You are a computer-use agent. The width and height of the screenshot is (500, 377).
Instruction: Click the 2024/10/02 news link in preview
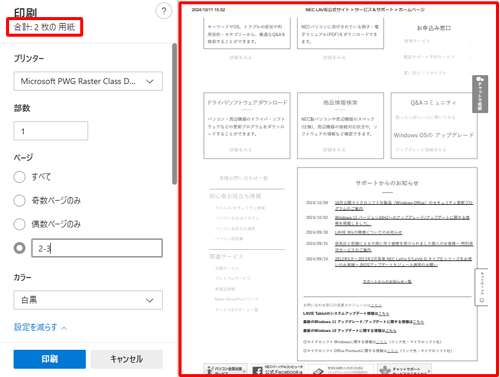402,220
